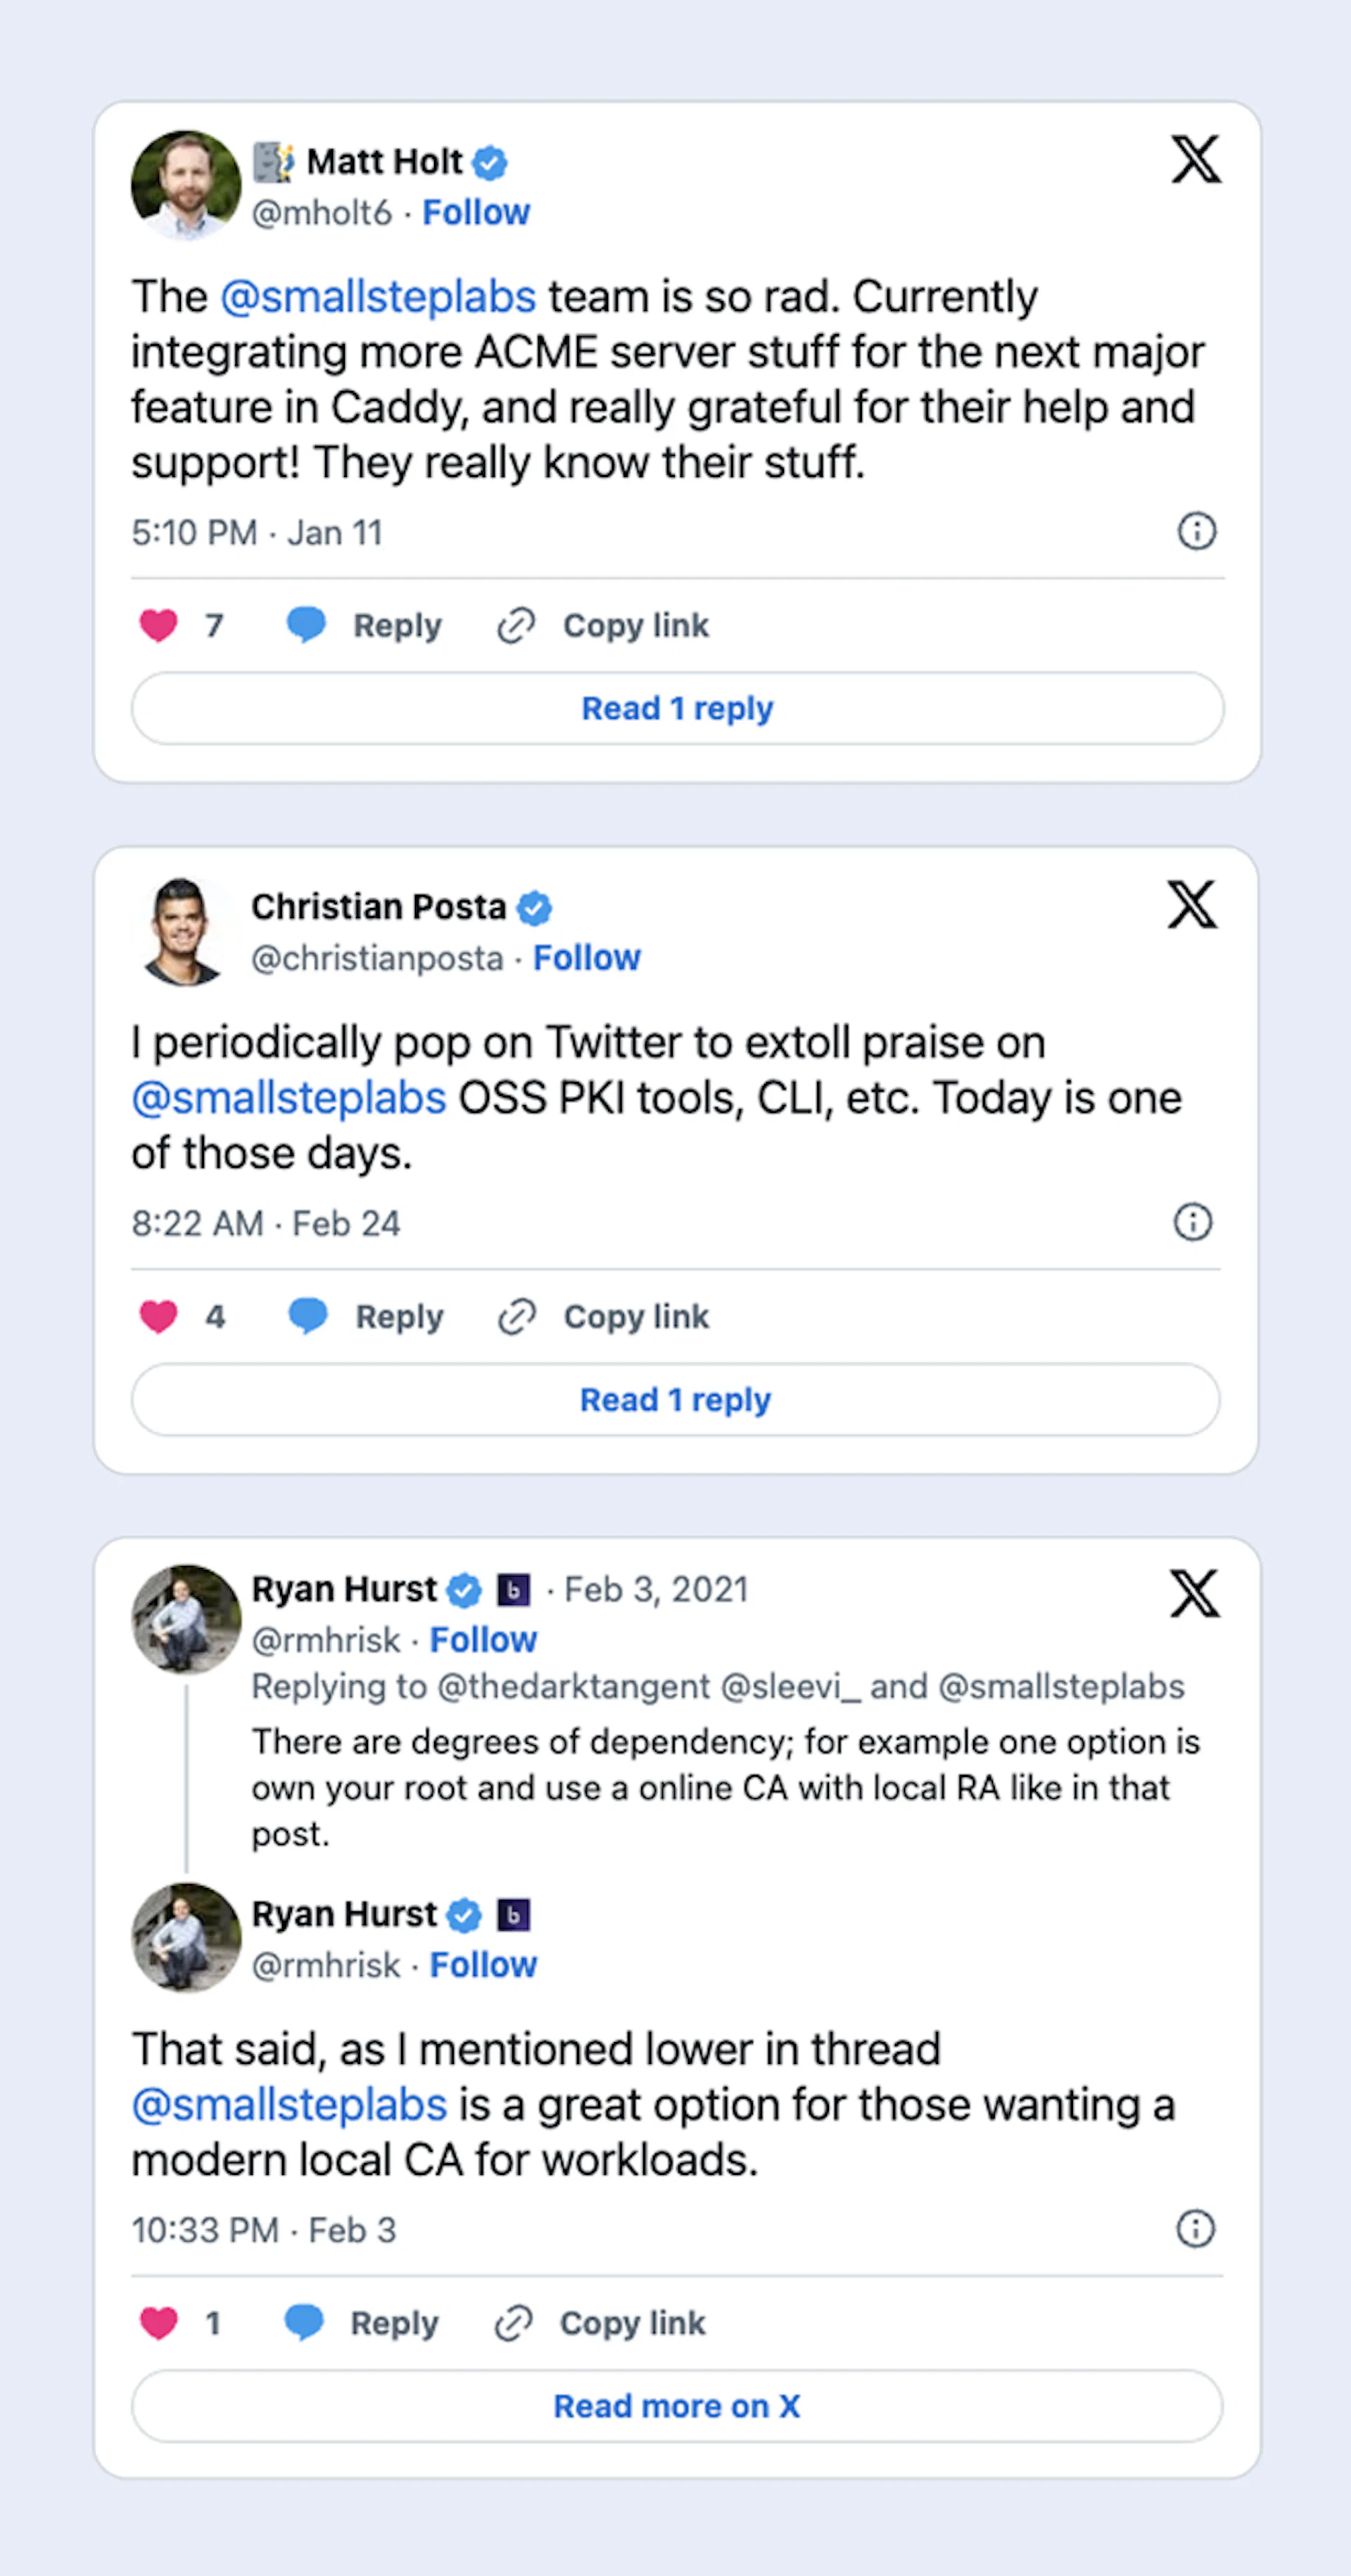Like Ryan Hurst's tweet with the heart icon
Screen dimensions: 1351x2576
(x=158, y=2322)
